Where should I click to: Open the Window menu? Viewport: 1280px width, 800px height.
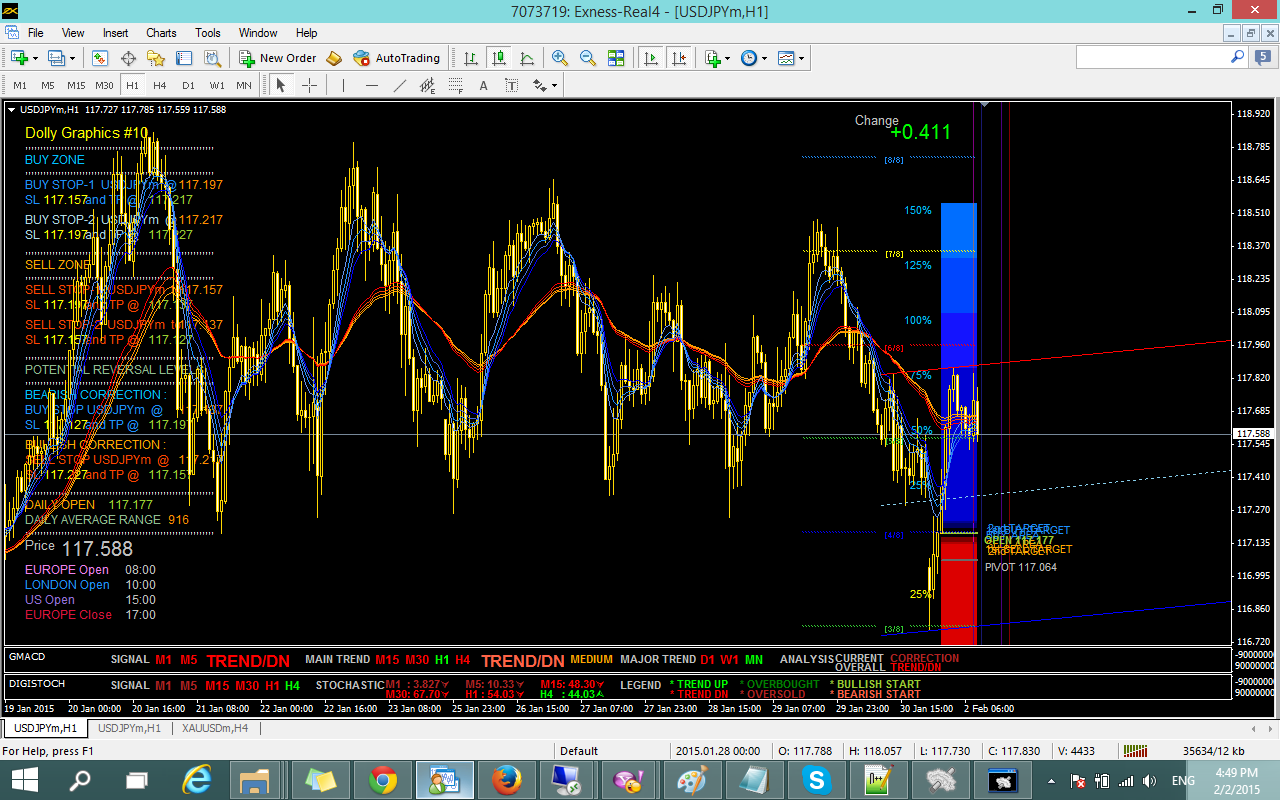(x=258, y=33)
